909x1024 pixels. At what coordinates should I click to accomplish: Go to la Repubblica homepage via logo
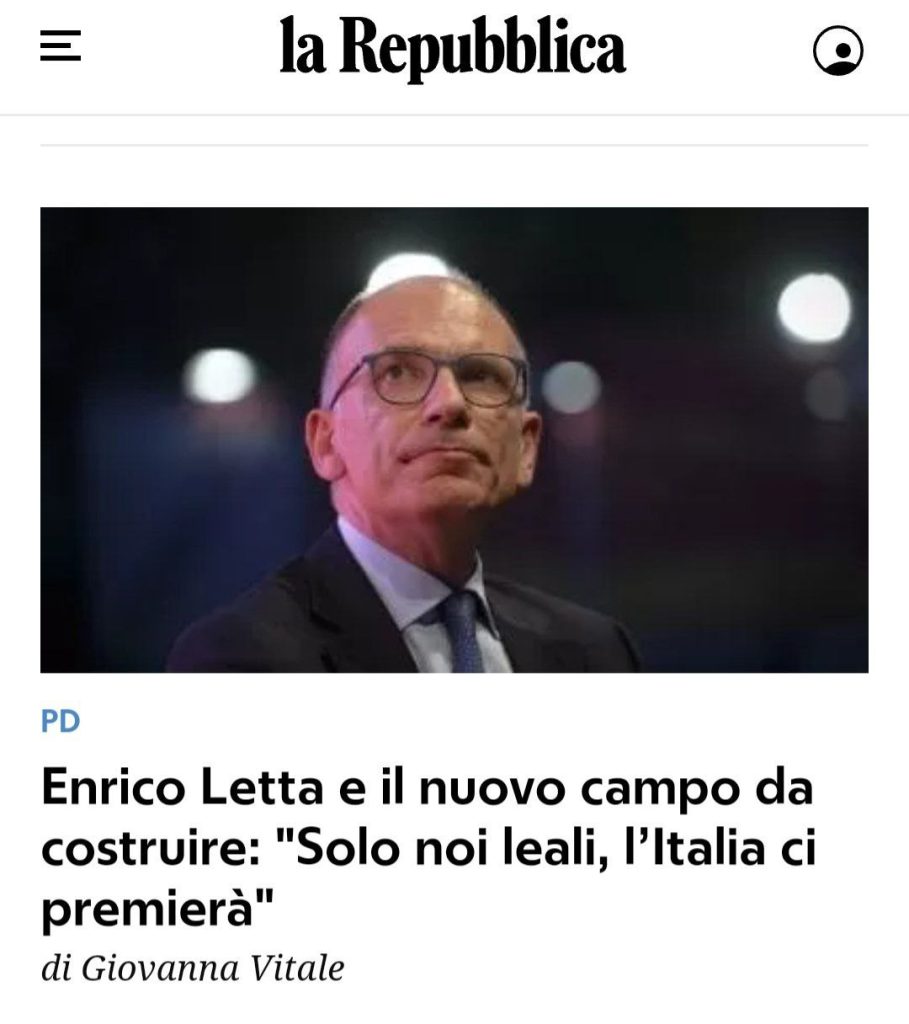453,46
